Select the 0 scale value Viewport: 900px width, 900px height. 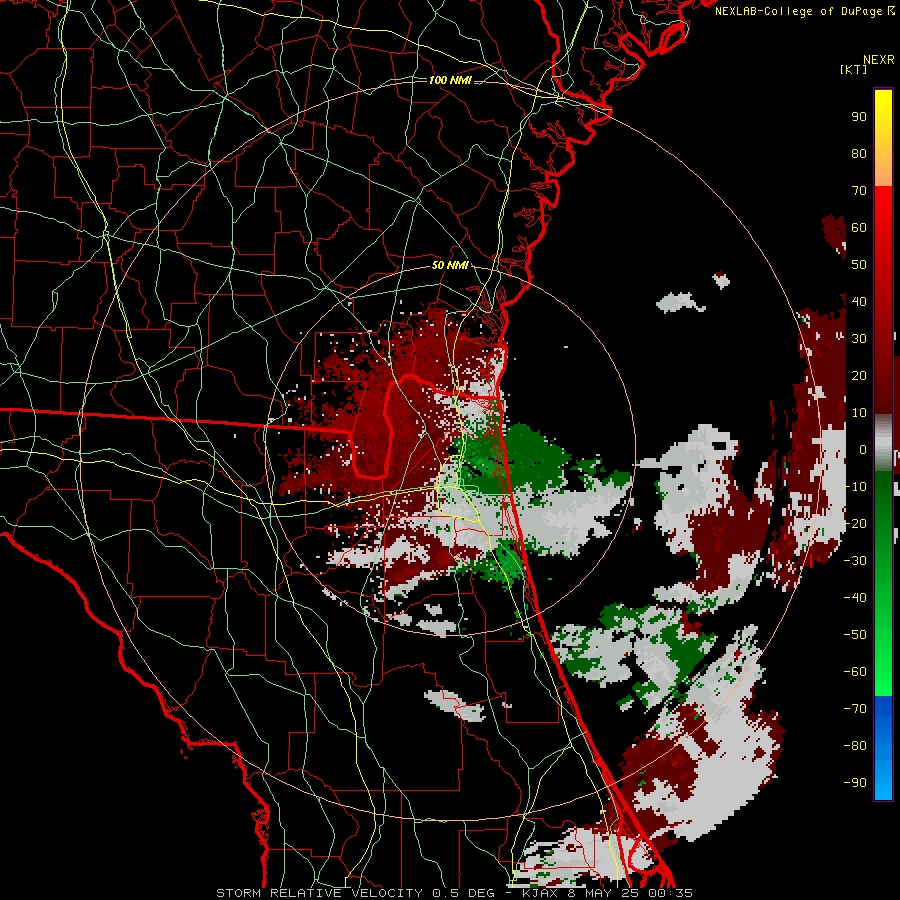(863, 449)
